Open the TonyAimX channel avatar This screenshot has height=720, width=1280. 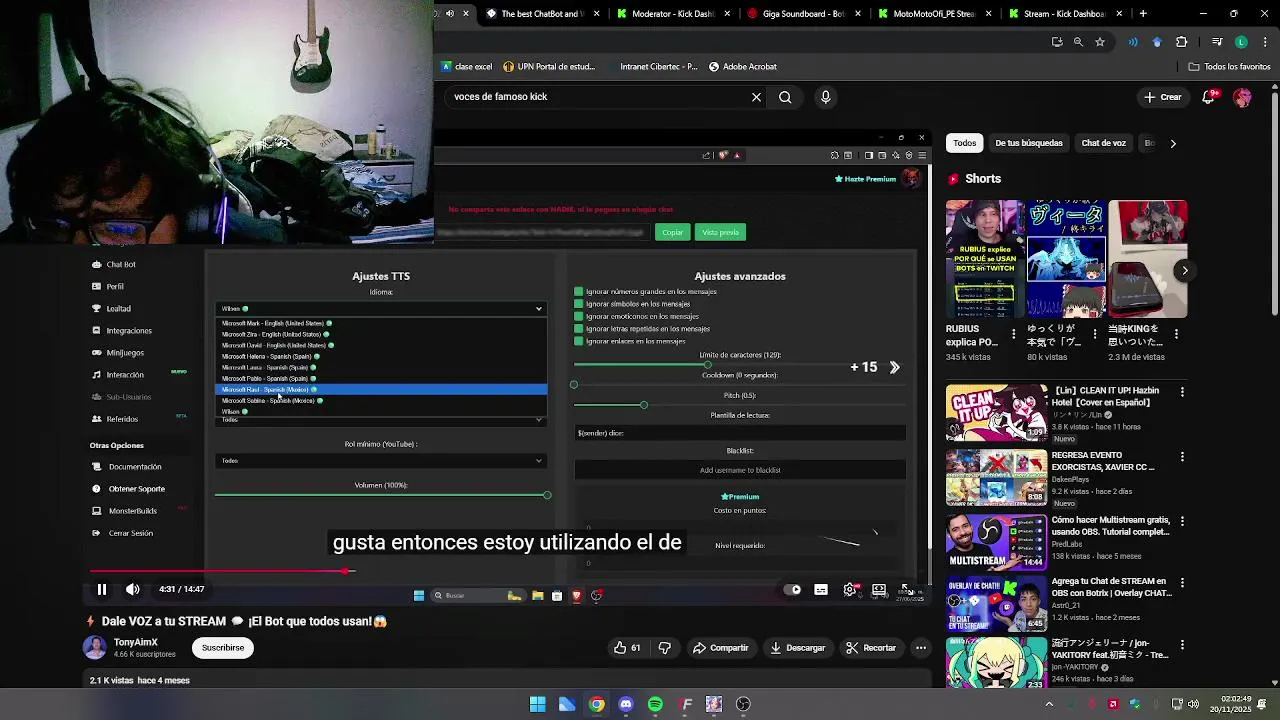(x=95, y=647)
